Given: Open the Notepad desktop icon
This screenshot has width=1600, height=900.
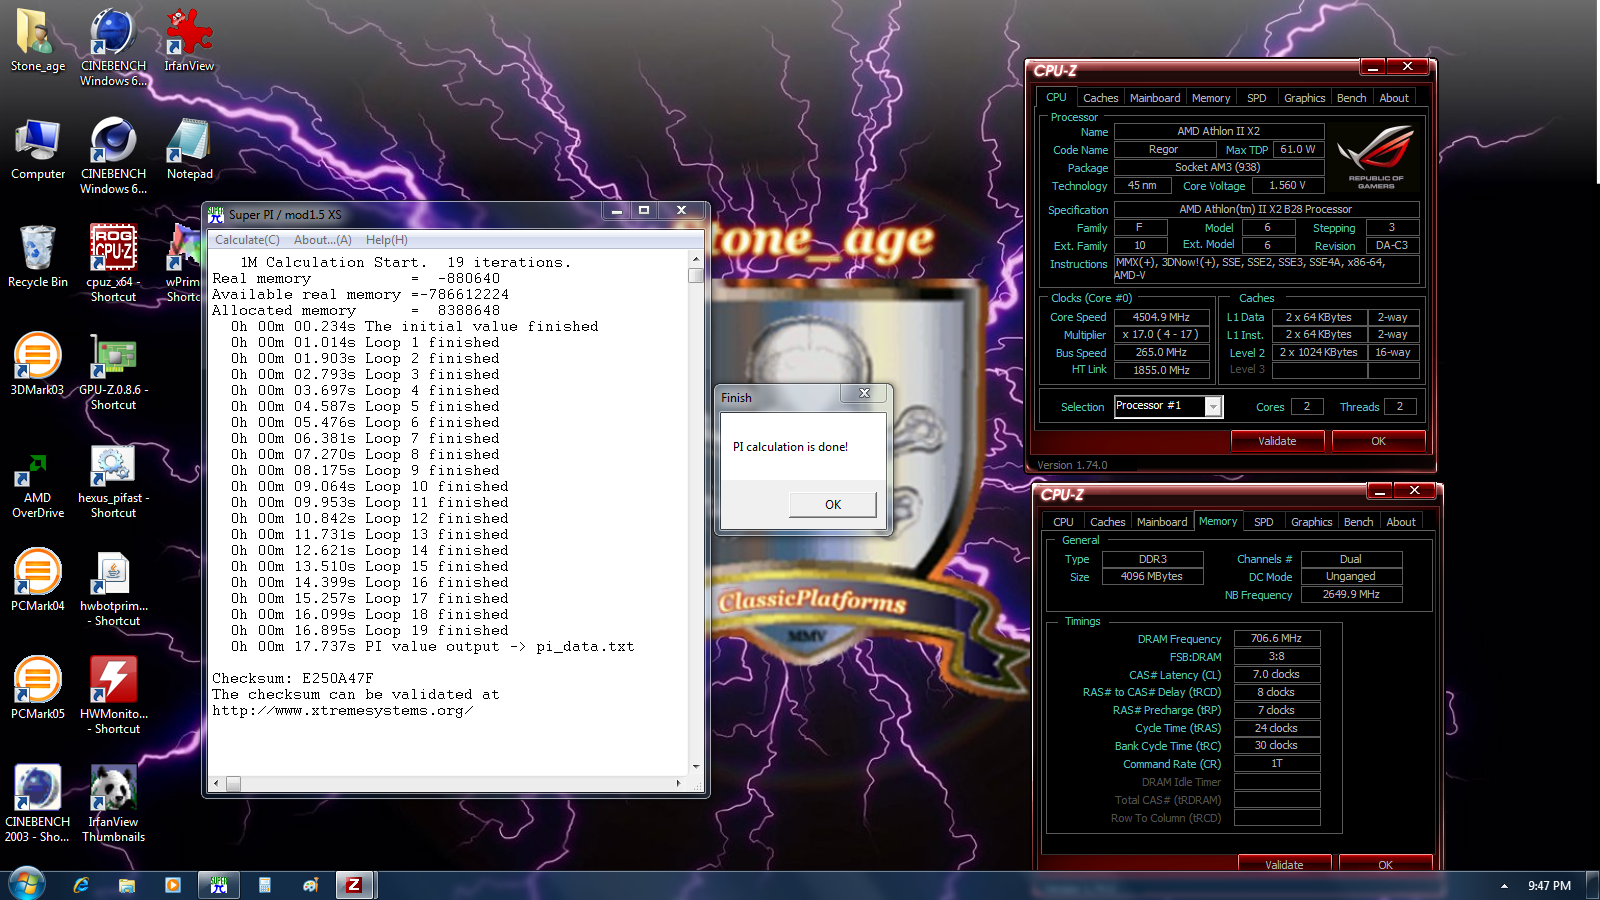Looking at the screenshot, I should [189, 149].
